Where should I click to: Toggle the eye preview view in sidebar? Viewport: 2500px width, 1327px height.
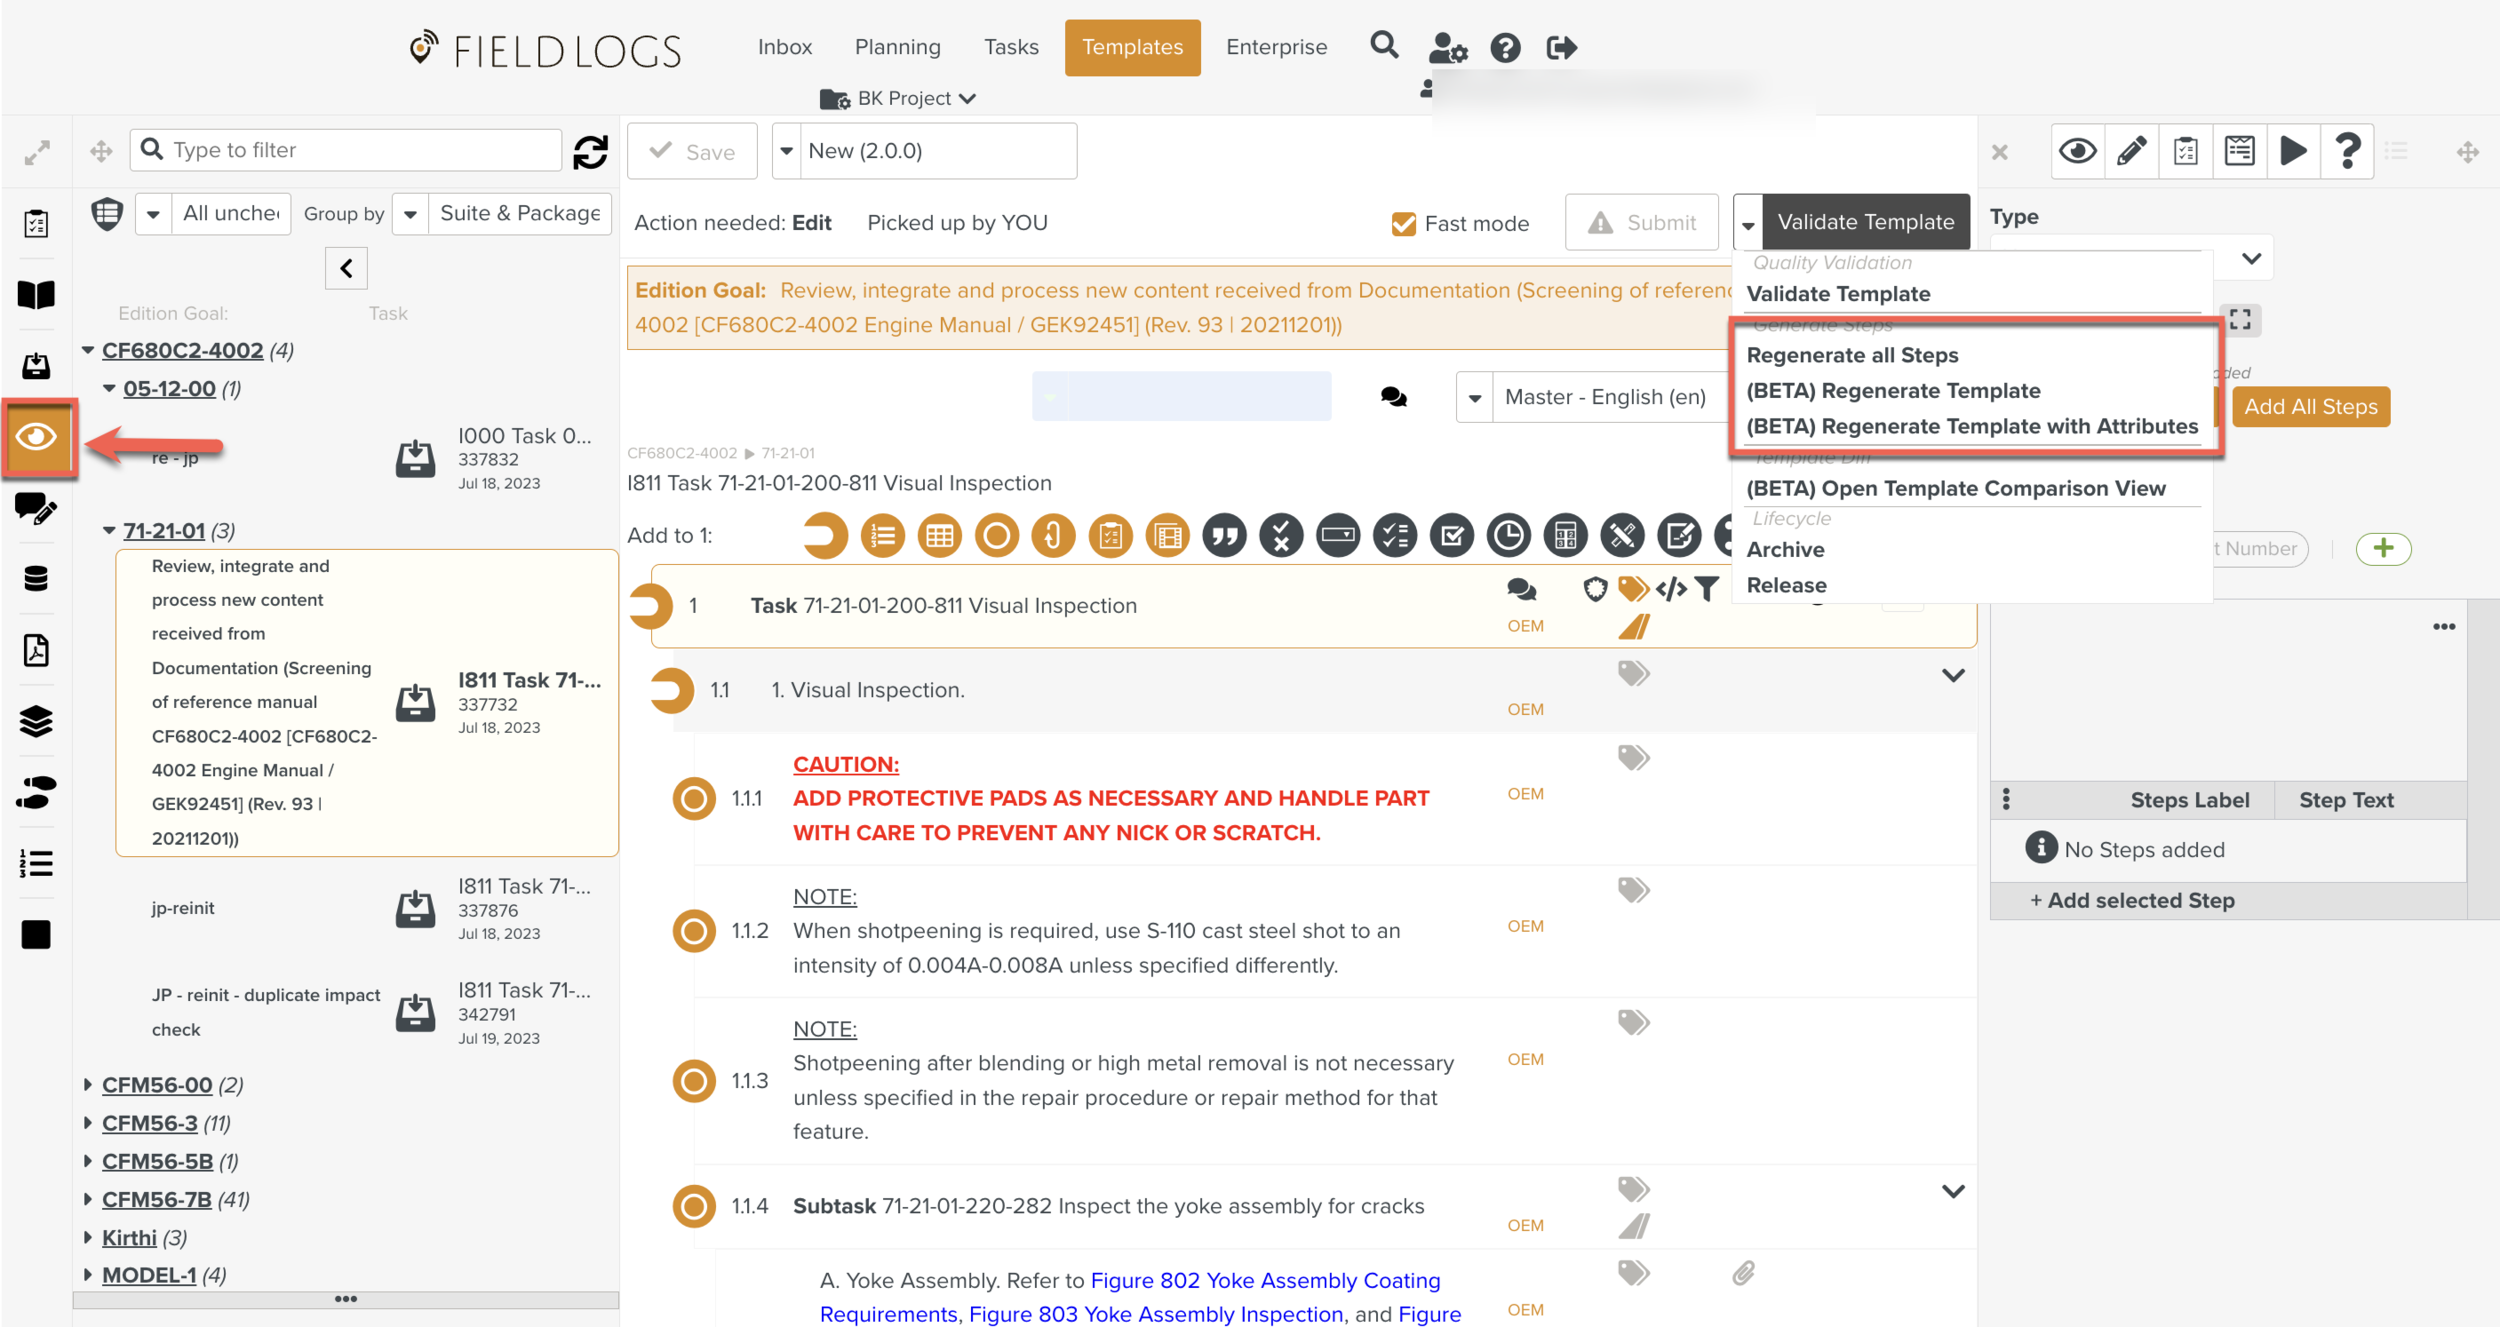[37, 437]
